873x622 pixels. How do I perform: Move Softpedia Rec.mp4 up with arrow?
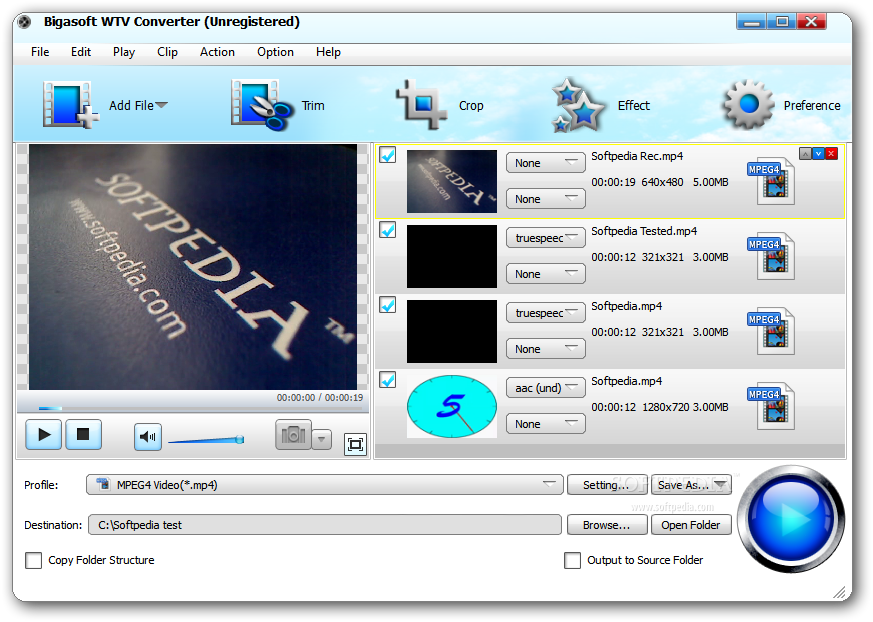[805, 154]
